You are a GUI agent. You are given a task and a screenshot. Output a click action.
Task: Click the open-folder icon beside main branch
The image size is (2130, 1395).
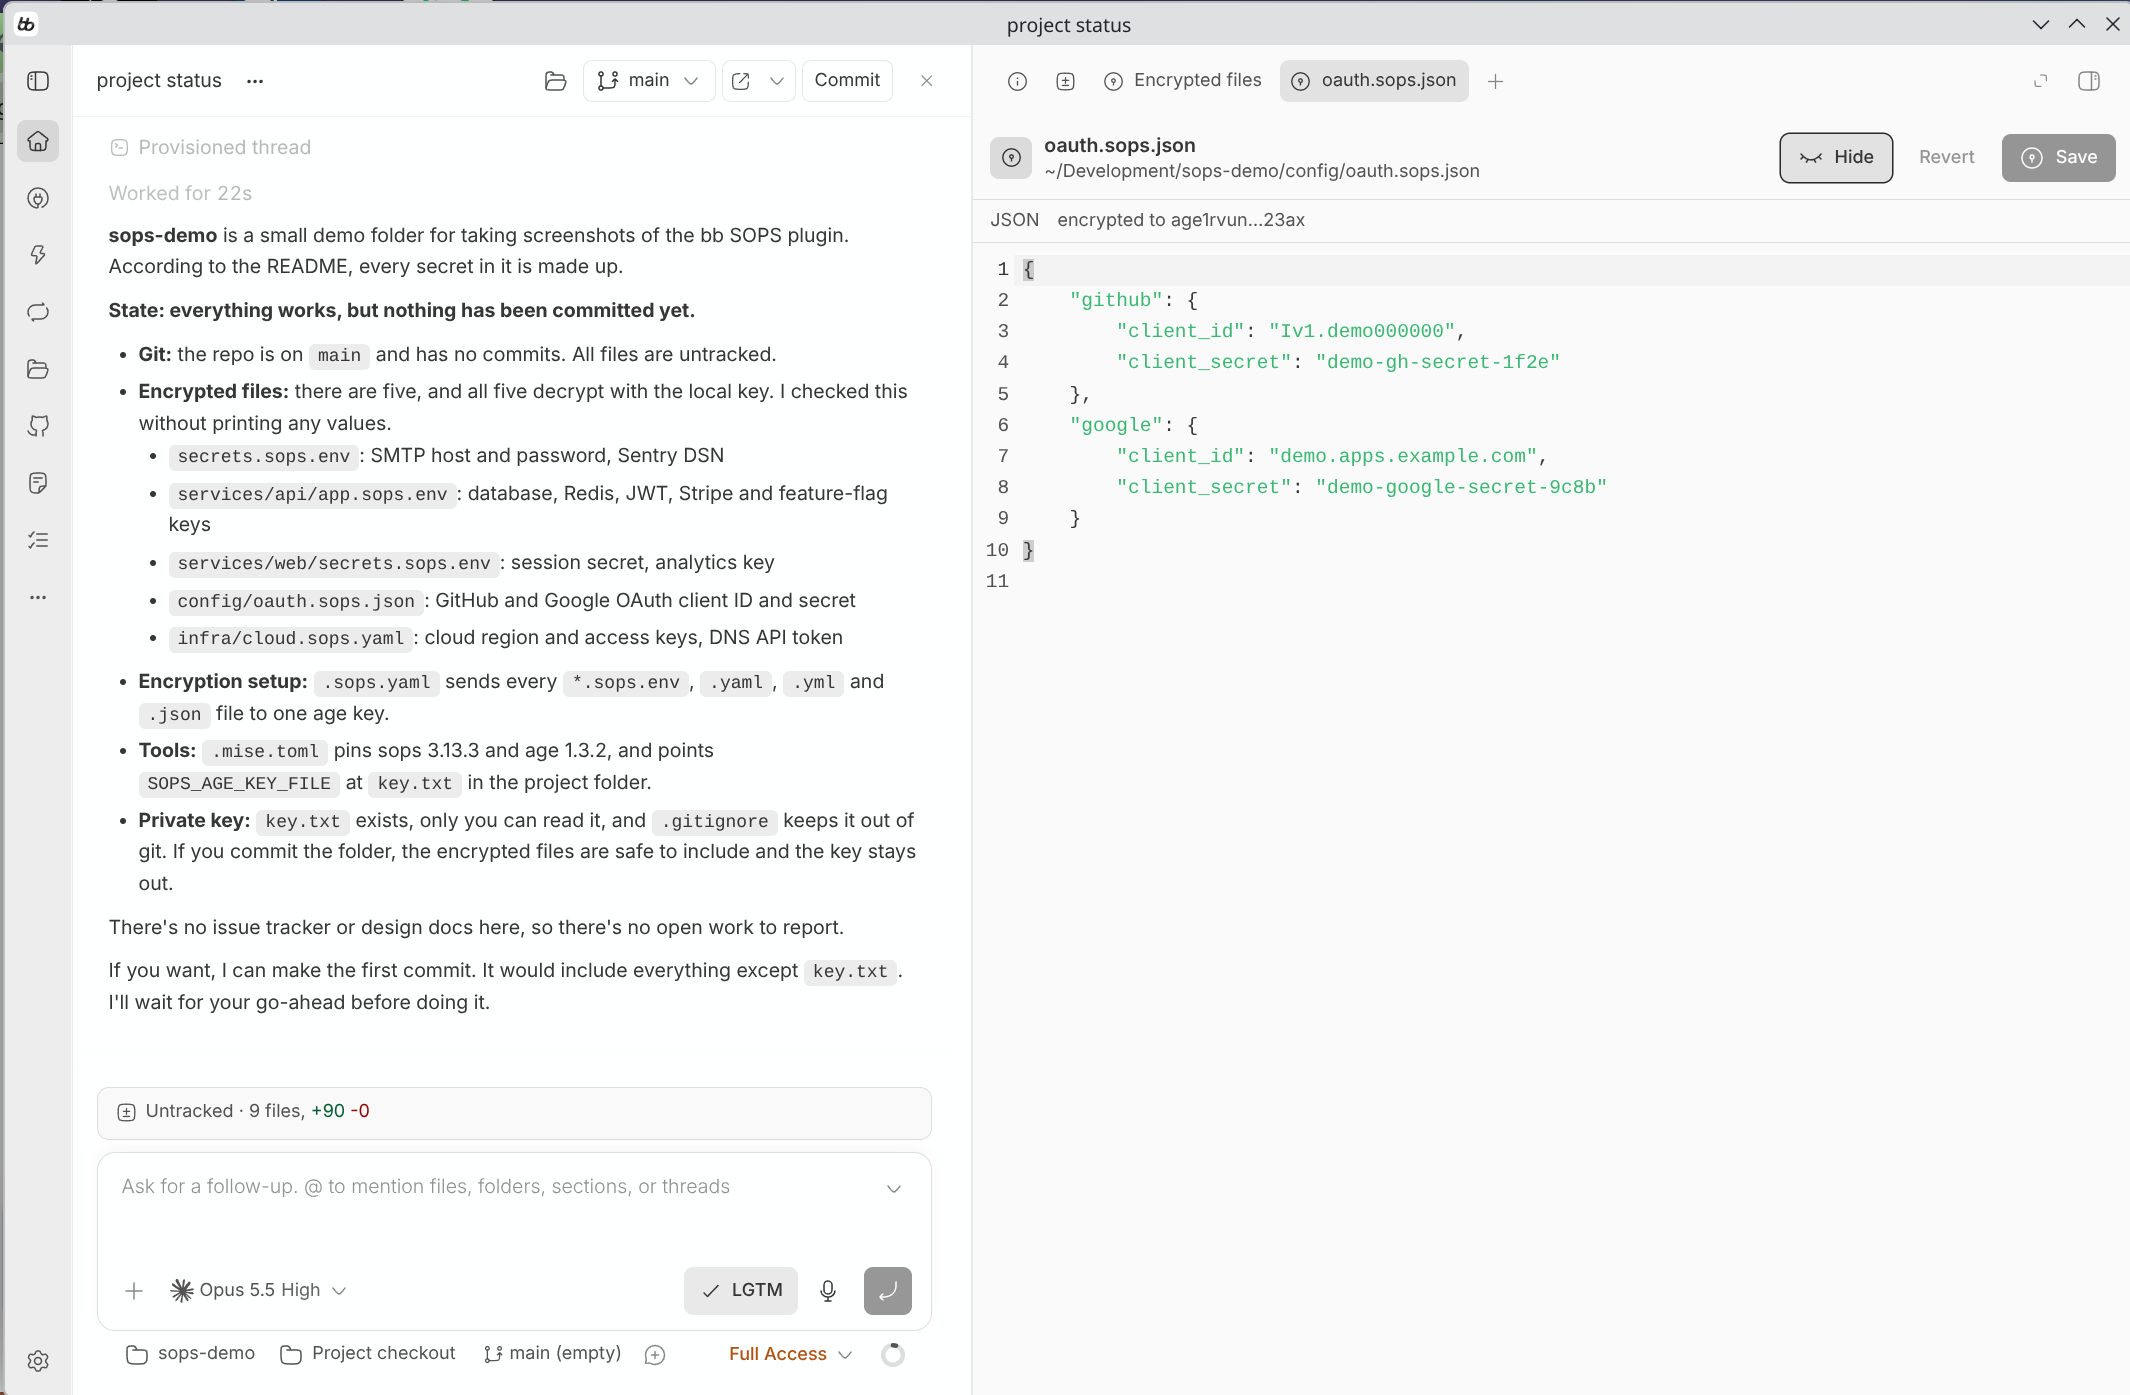click(x=555, y=81)
